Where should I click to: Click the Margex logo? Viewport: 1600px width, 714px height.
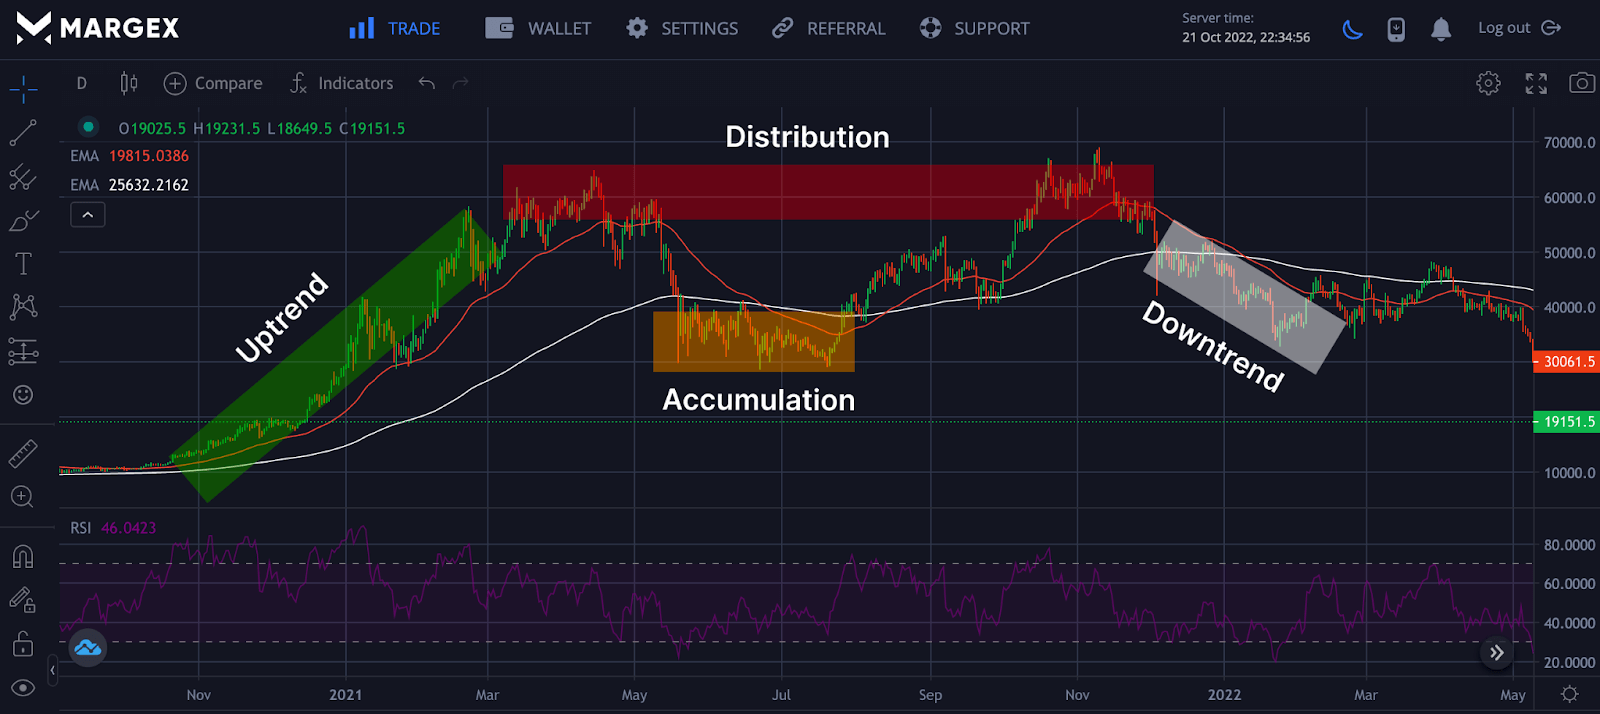click(98, 28)
